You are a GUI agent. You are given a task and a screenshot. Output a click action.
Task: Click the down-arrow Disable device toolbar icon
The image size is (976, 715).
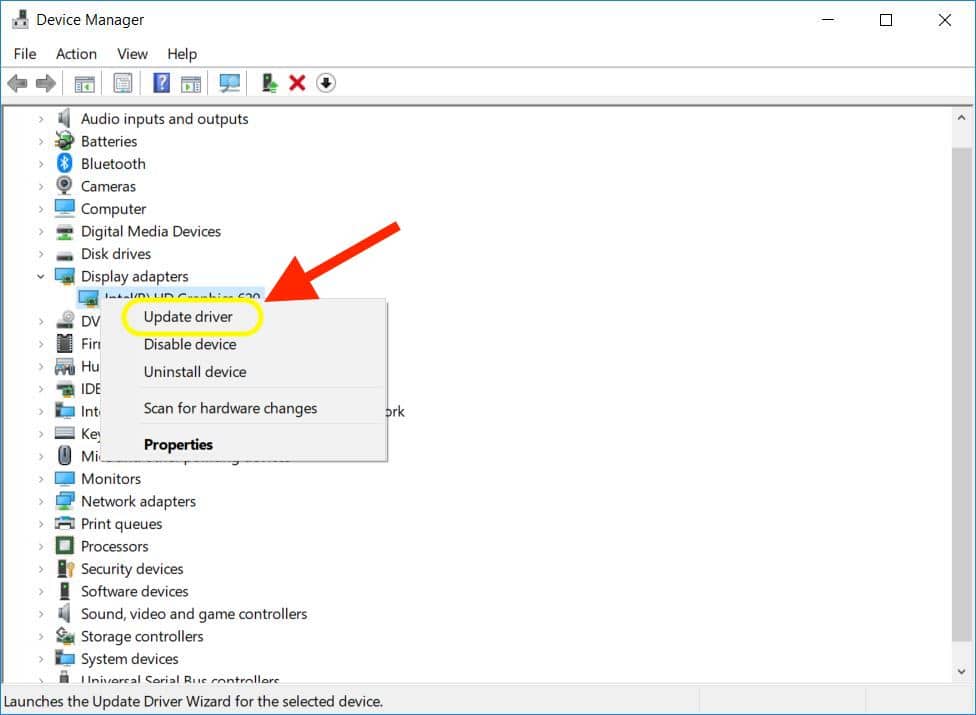(326, 83)
